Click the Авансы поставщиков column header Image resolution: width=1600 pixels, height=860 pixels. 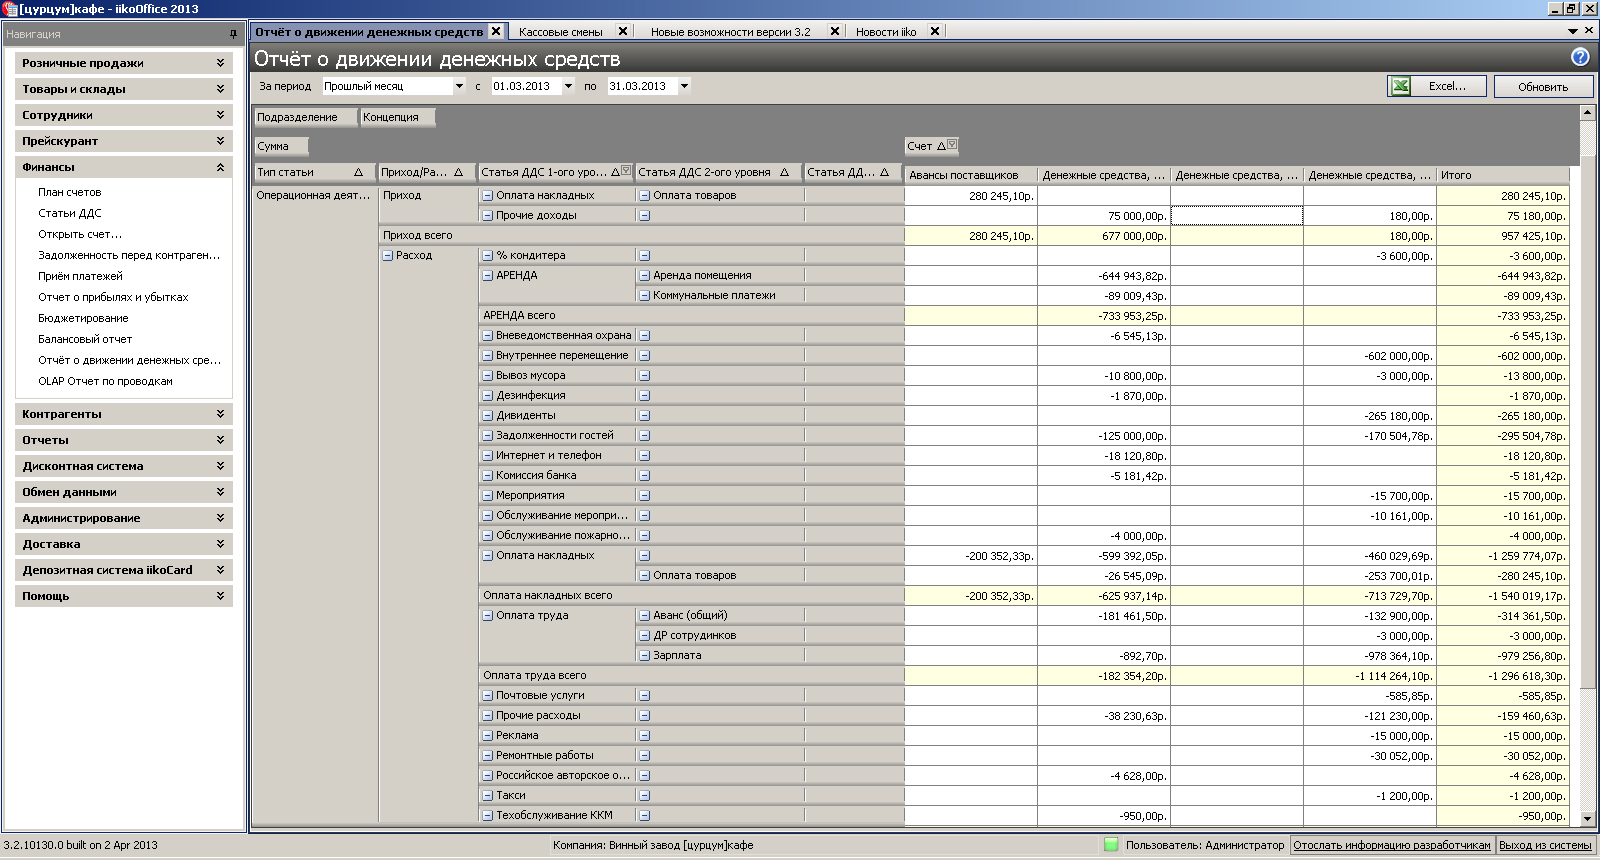coord(971,175)
